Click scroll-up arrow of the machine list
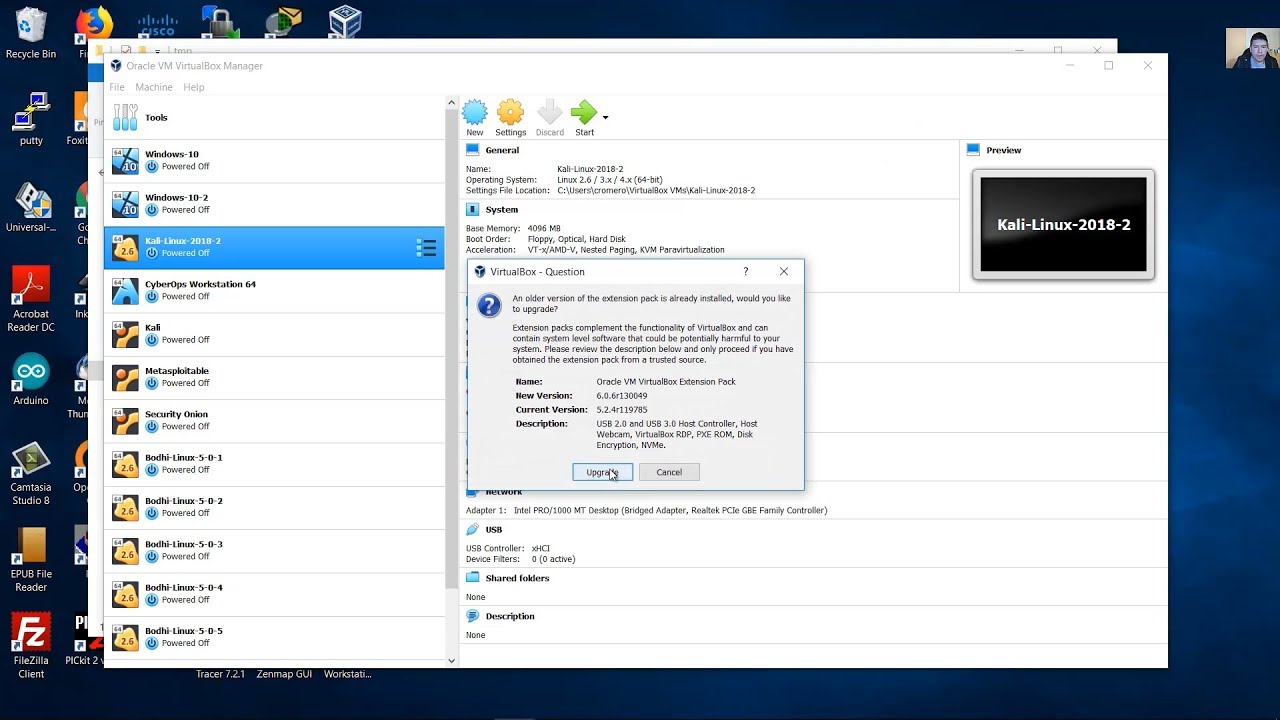Viewport: 1280px width, 720px height. 451,103
